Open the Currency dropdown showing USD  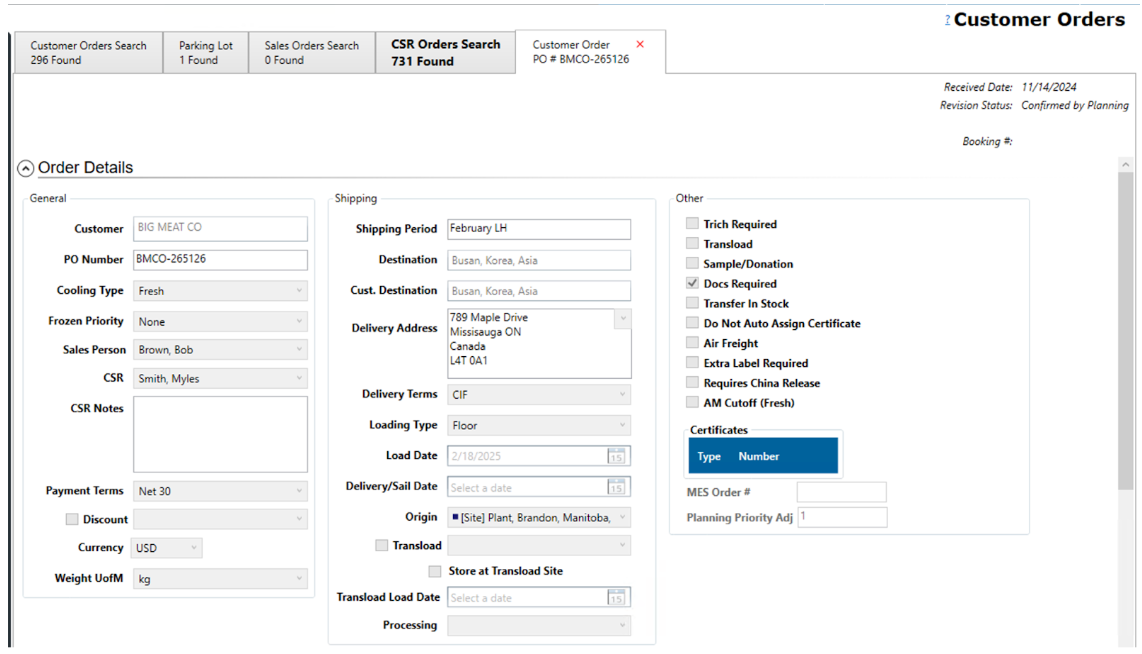tap(166, 548)
